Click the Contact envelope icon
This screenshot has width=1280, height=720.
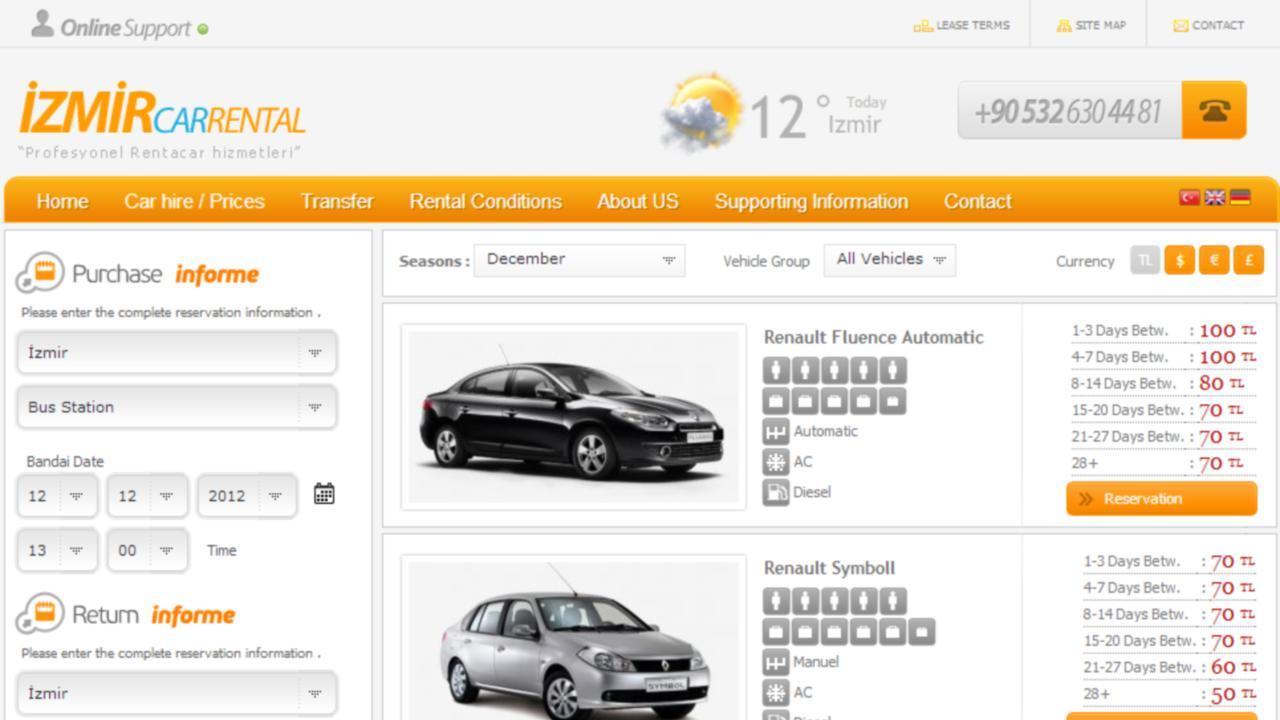pos(1181,26)
